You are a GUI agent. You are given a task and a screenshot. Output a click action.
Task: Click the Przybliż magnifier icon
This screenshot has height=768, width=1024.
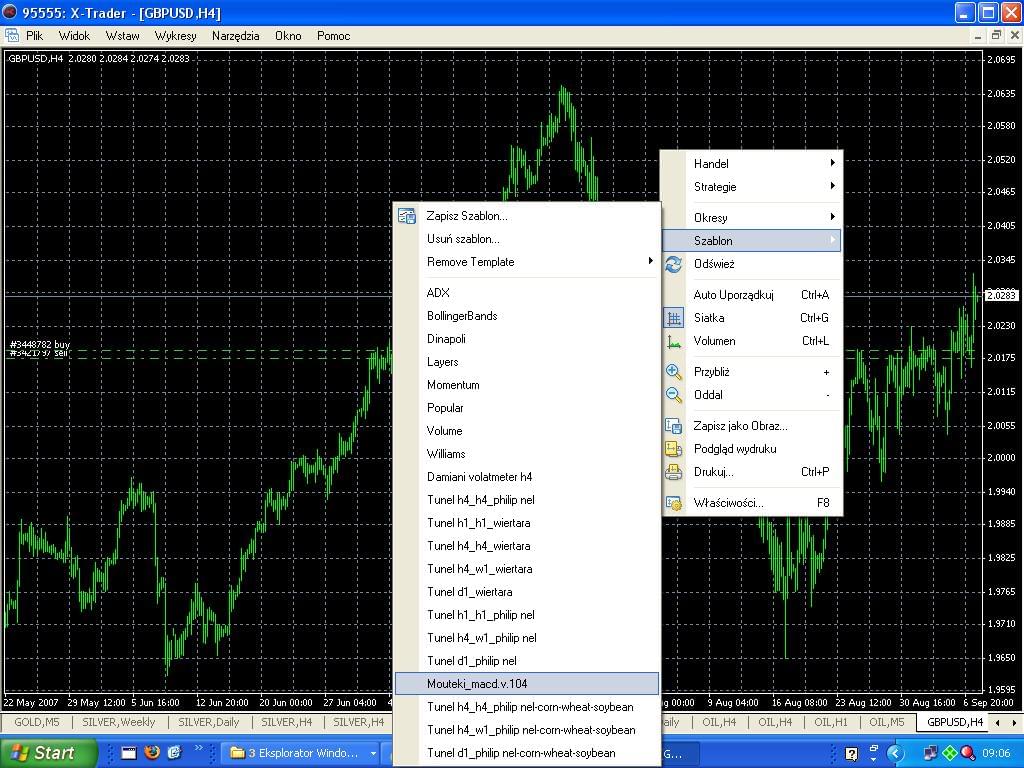click(673, 372)
